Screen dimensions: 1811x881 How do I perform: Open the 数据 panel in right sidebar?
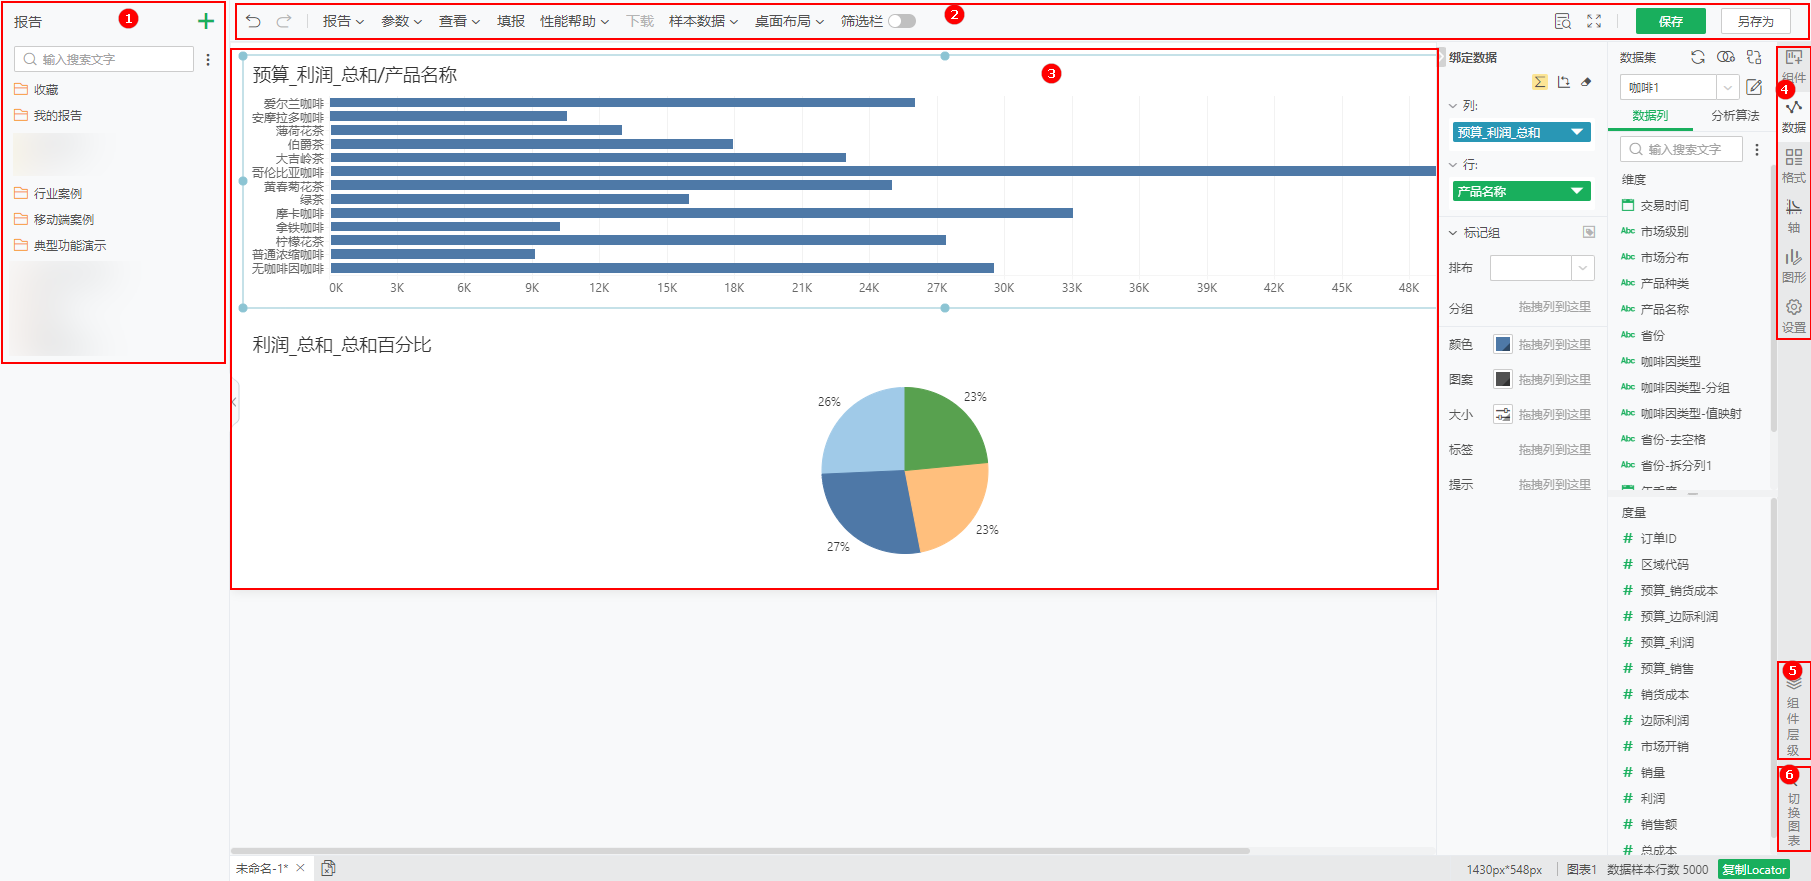pyautogui.click(x=1794, y=116)
